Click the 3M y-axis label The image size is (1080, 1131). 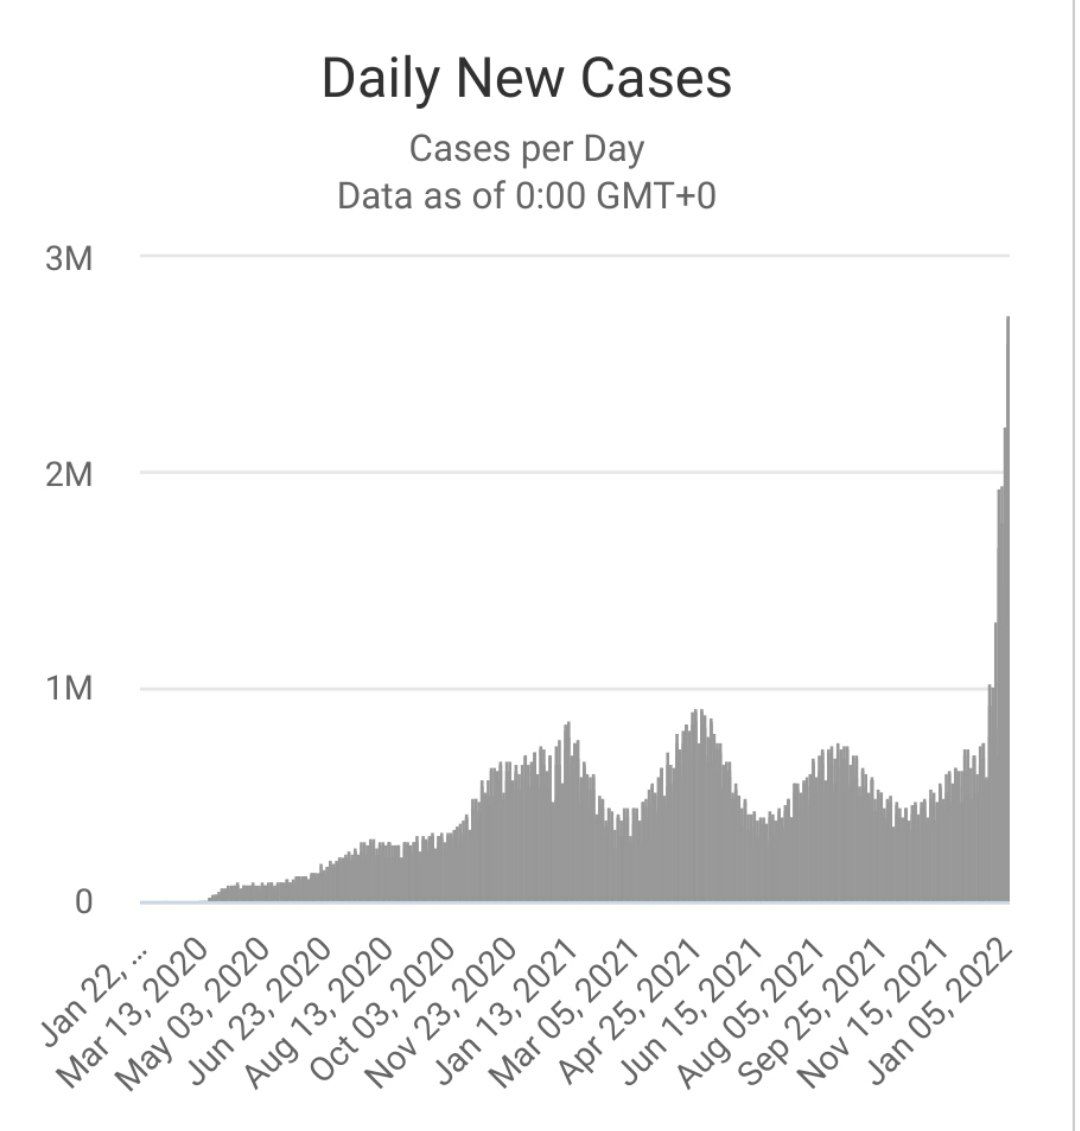[69, 258]
